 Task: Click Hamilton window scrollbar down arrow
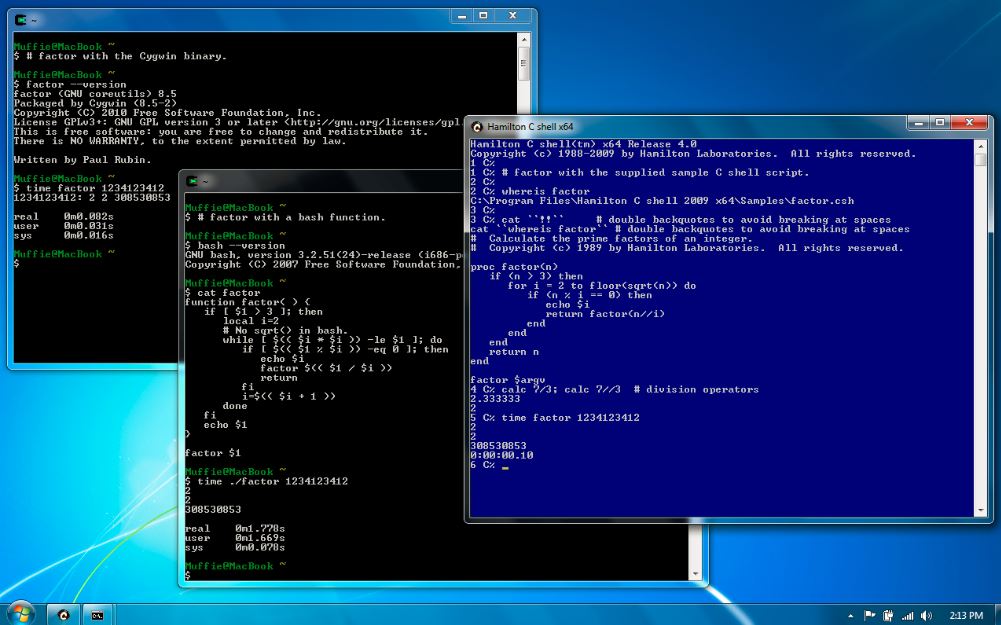coord(981,511)
